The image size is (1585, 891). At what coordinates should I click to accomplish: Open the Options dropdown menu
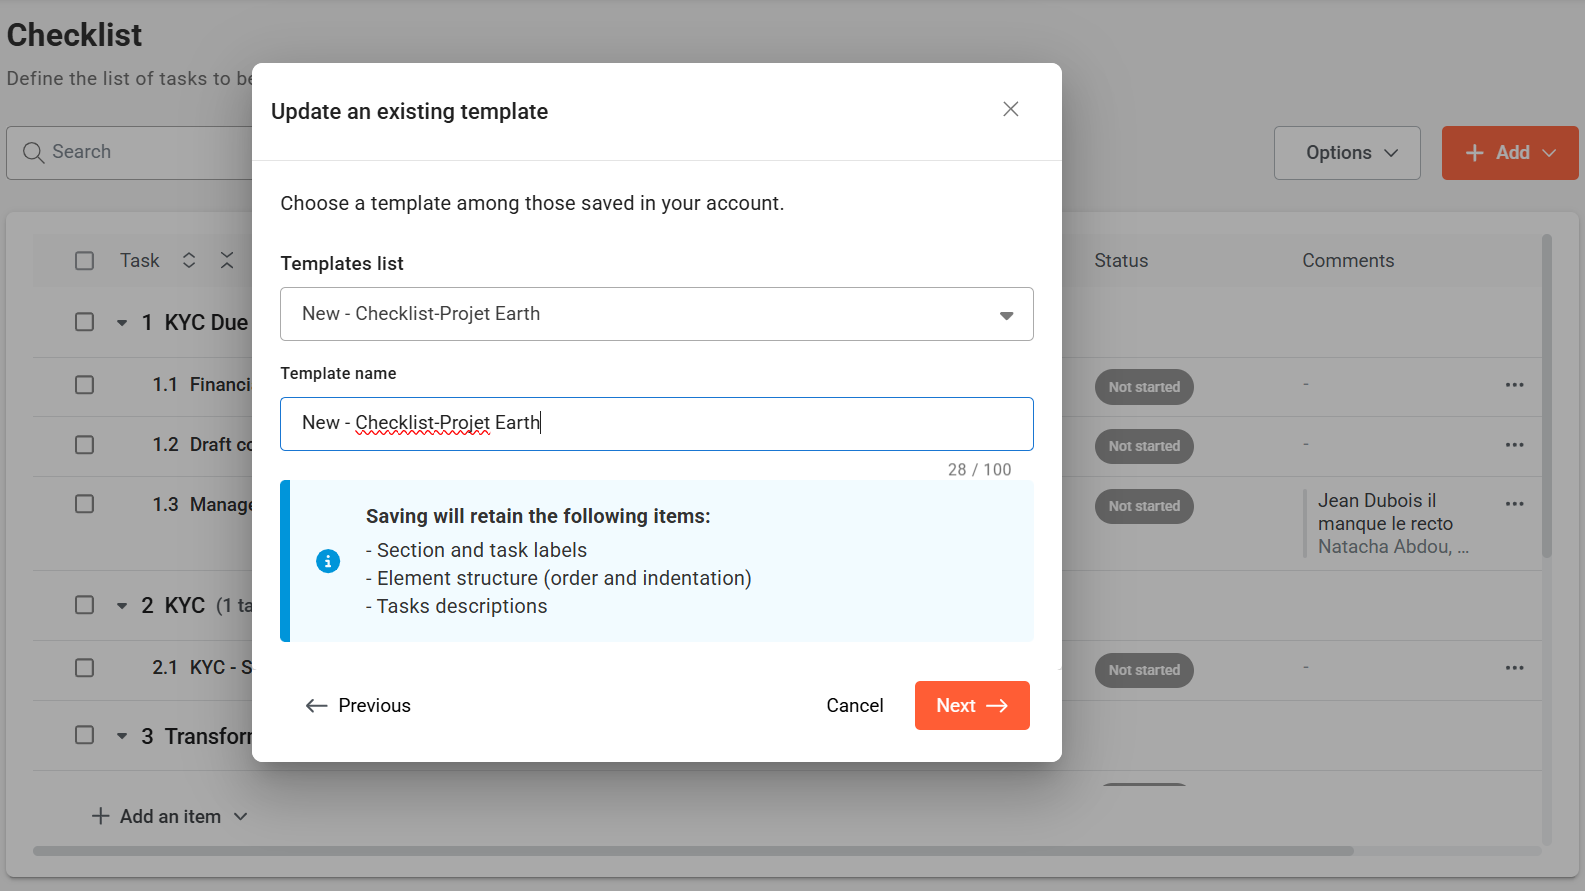tap(1346, 153)
